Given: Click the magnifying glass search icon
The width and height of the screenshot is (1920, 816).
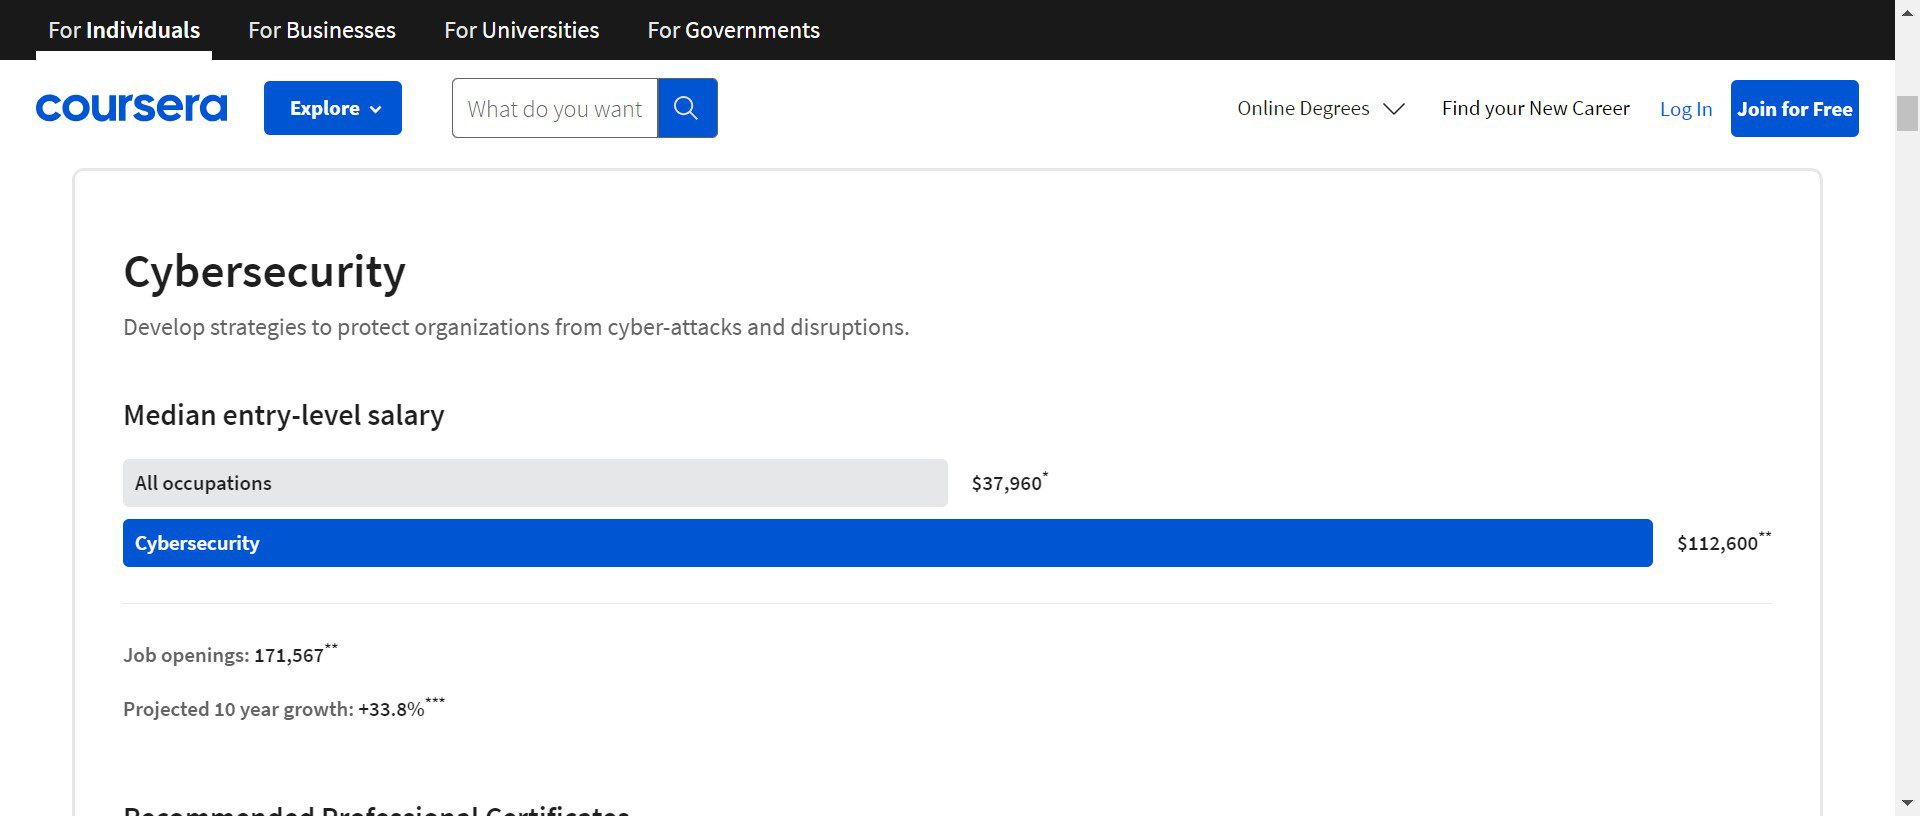Looking at the screenshot, I should click(686, 108).
